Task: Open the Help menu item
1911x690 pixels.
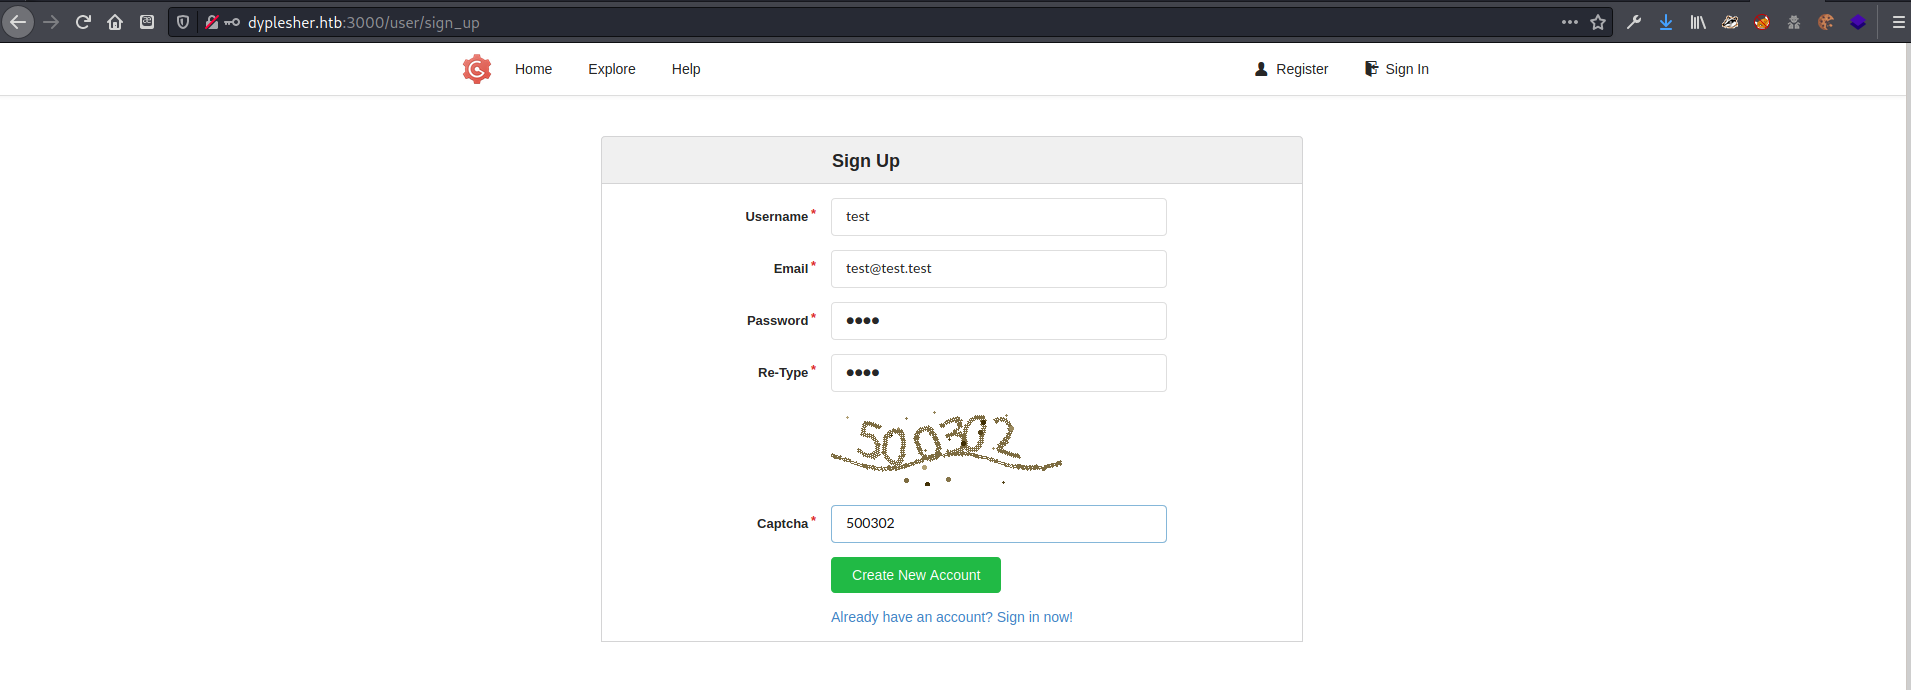Action: point(686,69)
